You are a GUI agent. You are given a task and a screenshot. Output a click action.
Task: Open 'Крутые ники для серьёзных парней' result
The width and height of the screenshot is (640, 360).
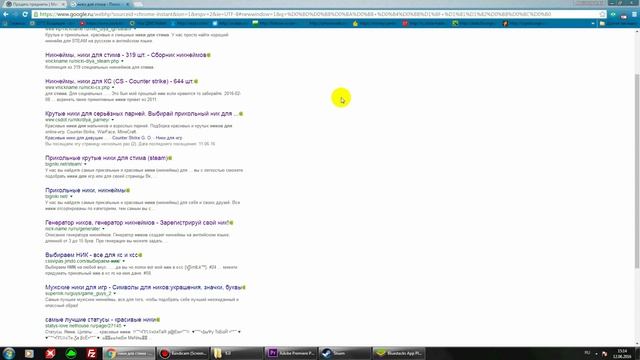(x=141, y=114)
